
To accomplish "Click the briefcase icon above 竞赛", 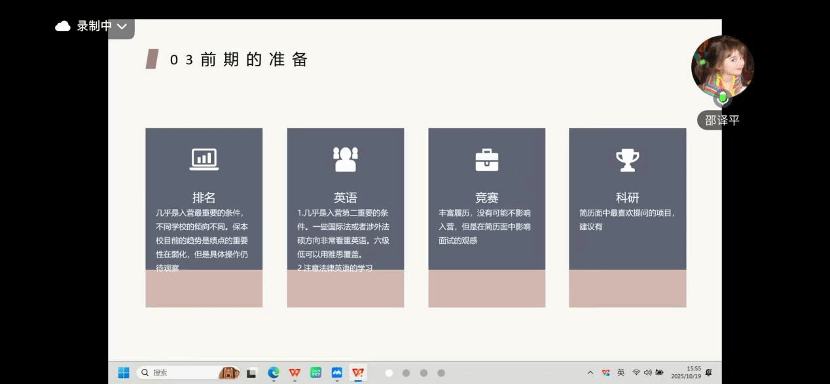I will 486,159.
